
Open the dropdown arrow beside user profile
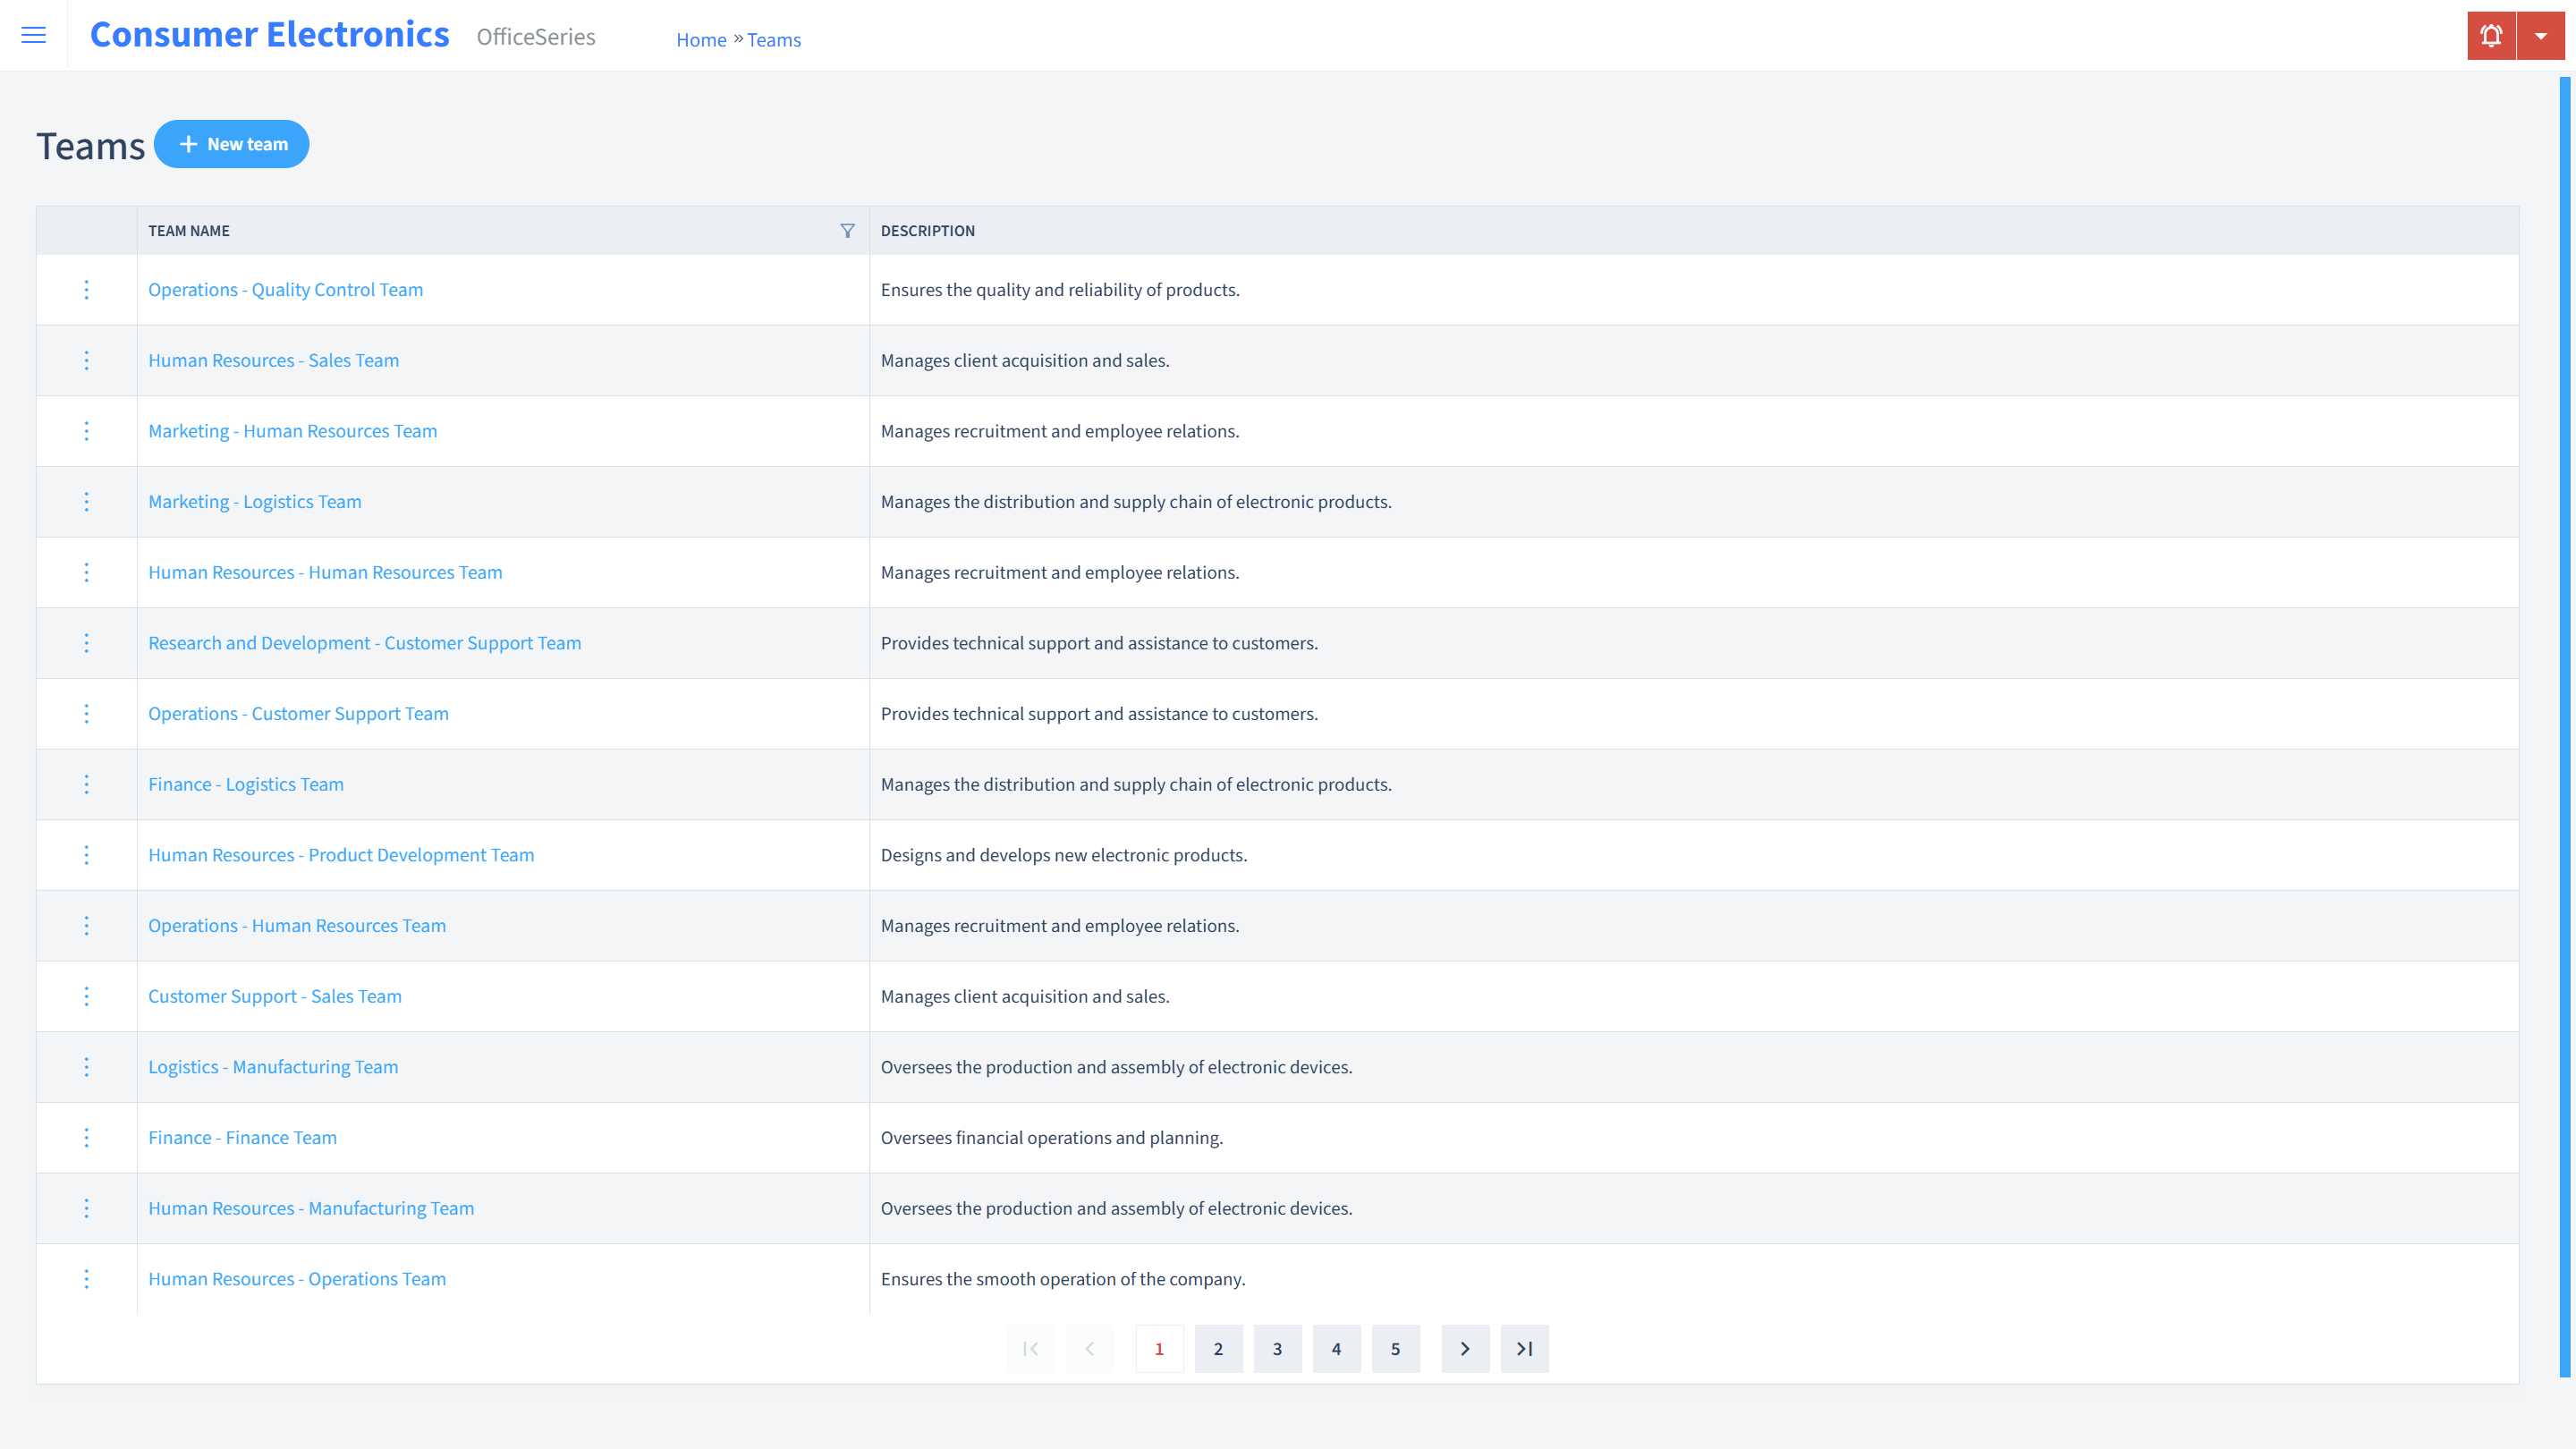2542,36
